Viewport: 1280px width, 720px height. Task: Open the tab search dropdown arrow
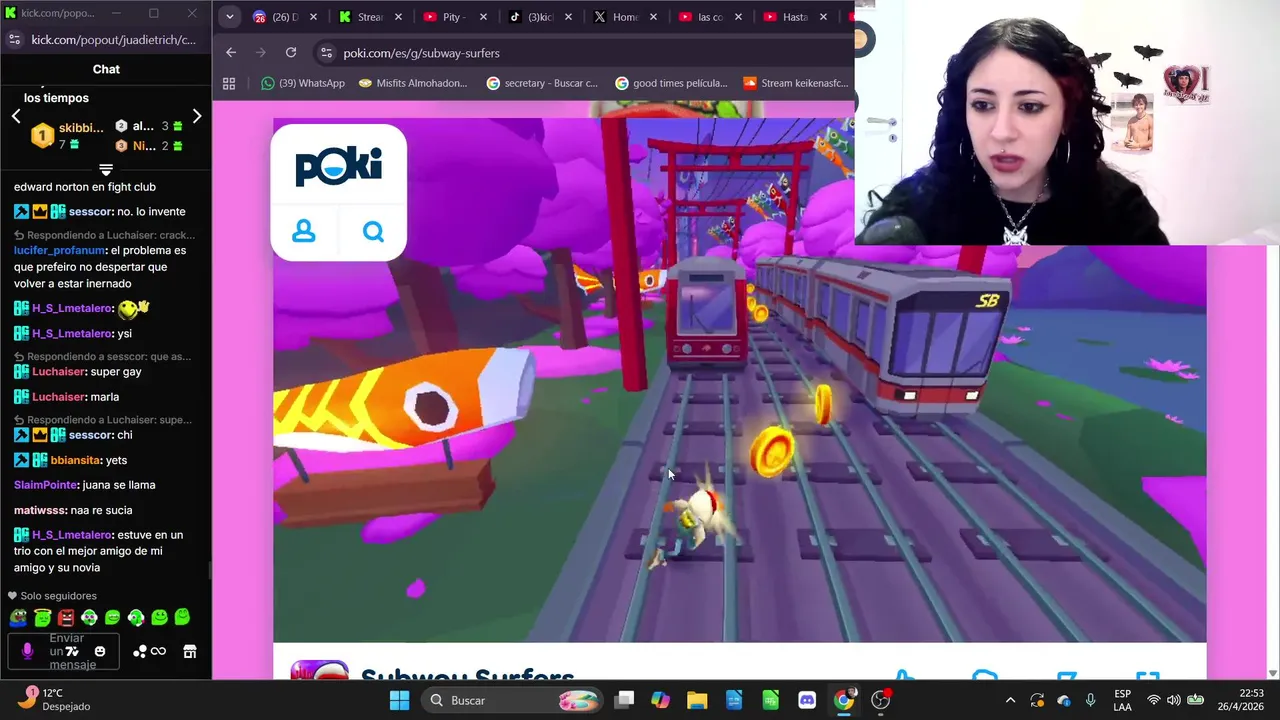click(229, 17)
